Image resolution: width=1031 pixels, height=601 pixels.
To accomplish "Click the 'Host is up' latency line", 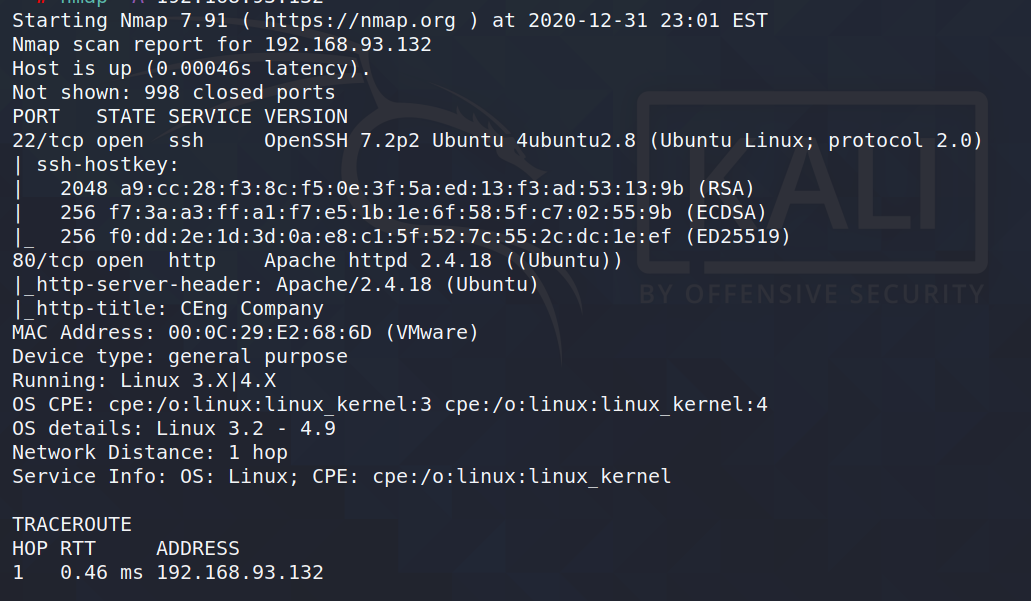I will pos(191,68).
